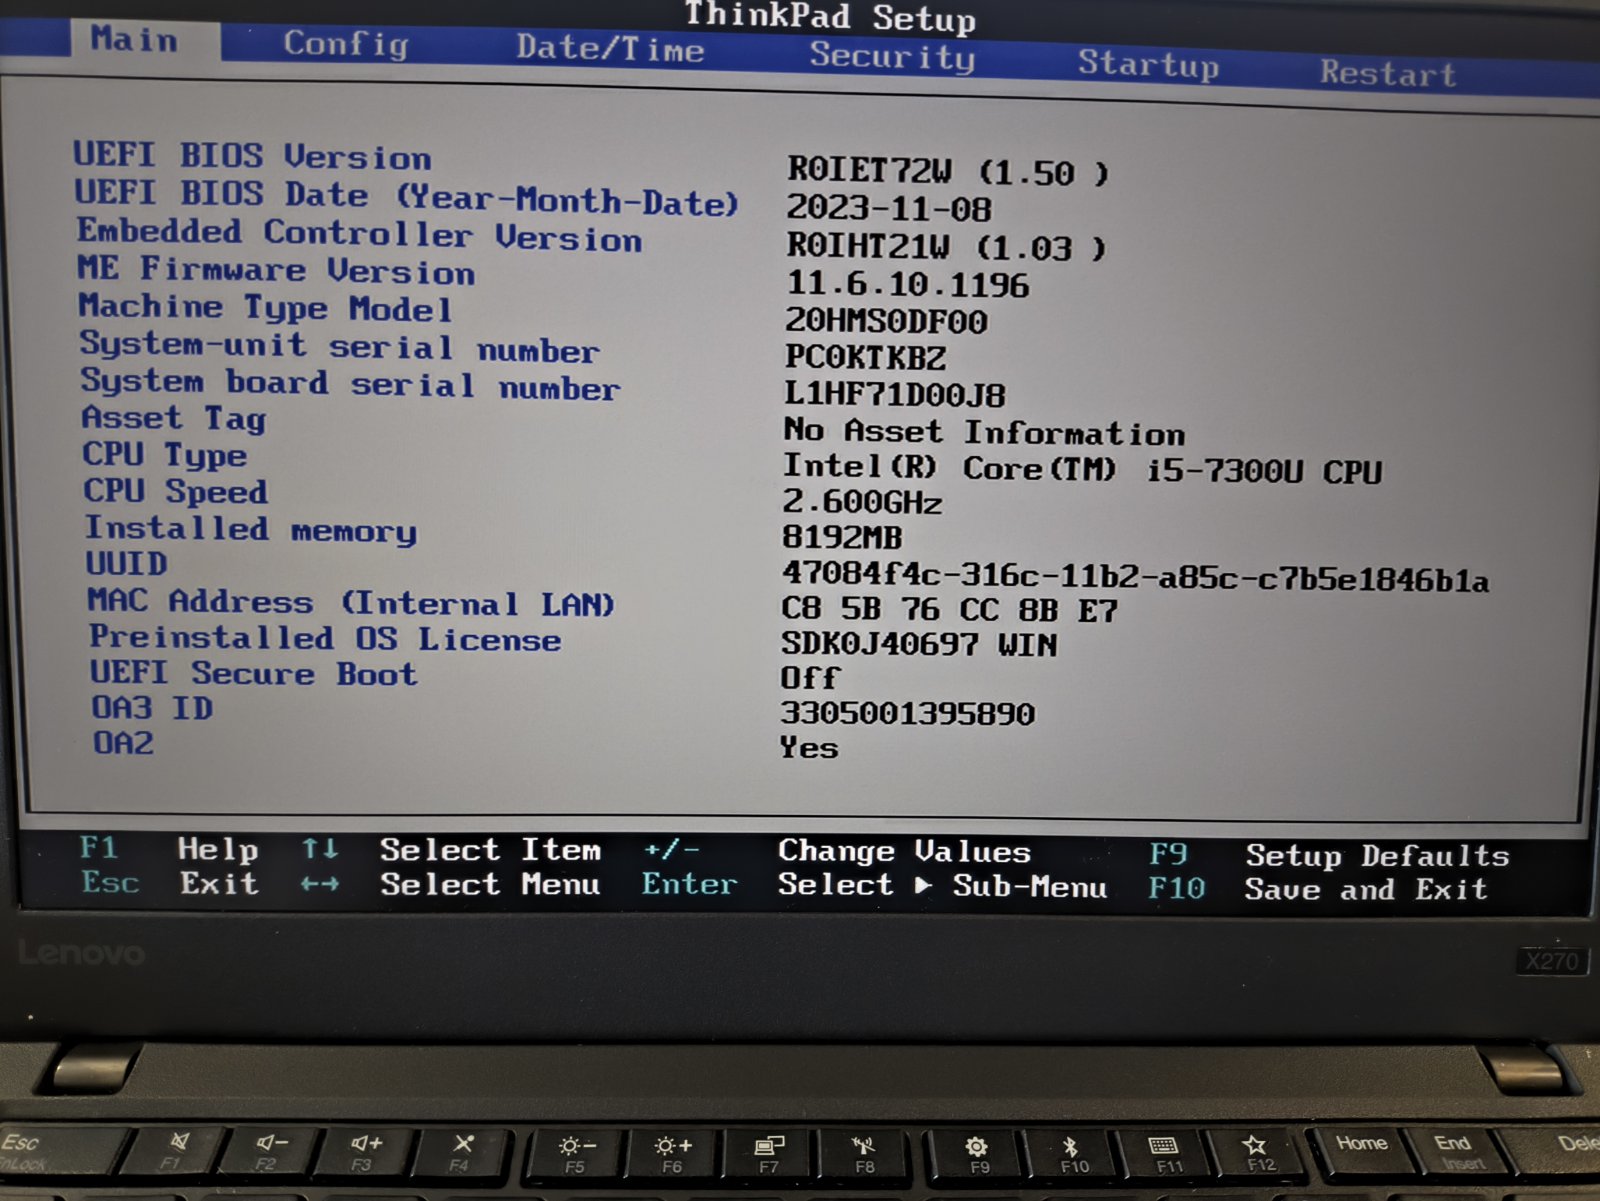Click F10 Save and Exit hint
1600x1201 pixels.
tap(1318, 889)
